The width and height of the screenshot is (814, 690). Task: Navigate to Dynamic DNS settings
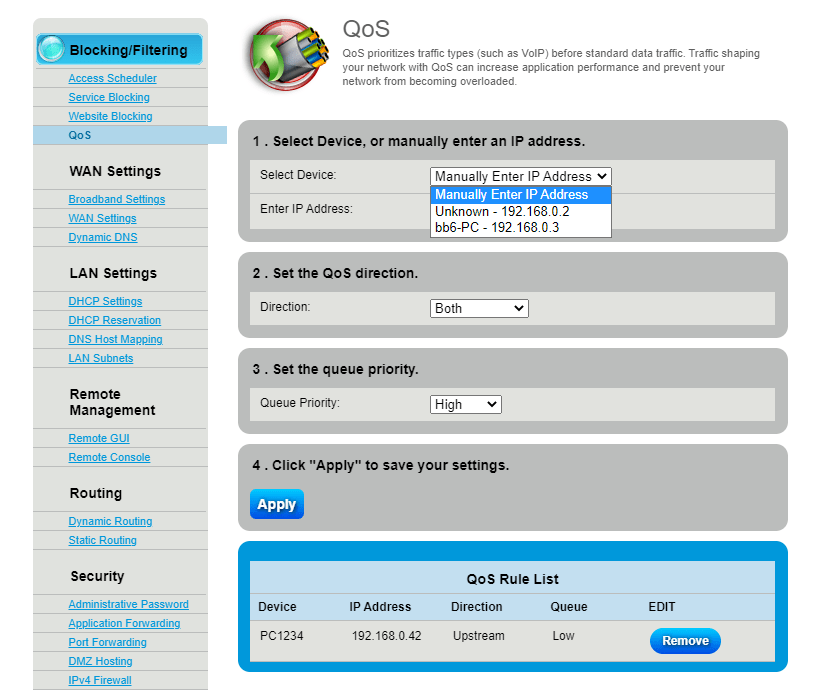(103, 237)
